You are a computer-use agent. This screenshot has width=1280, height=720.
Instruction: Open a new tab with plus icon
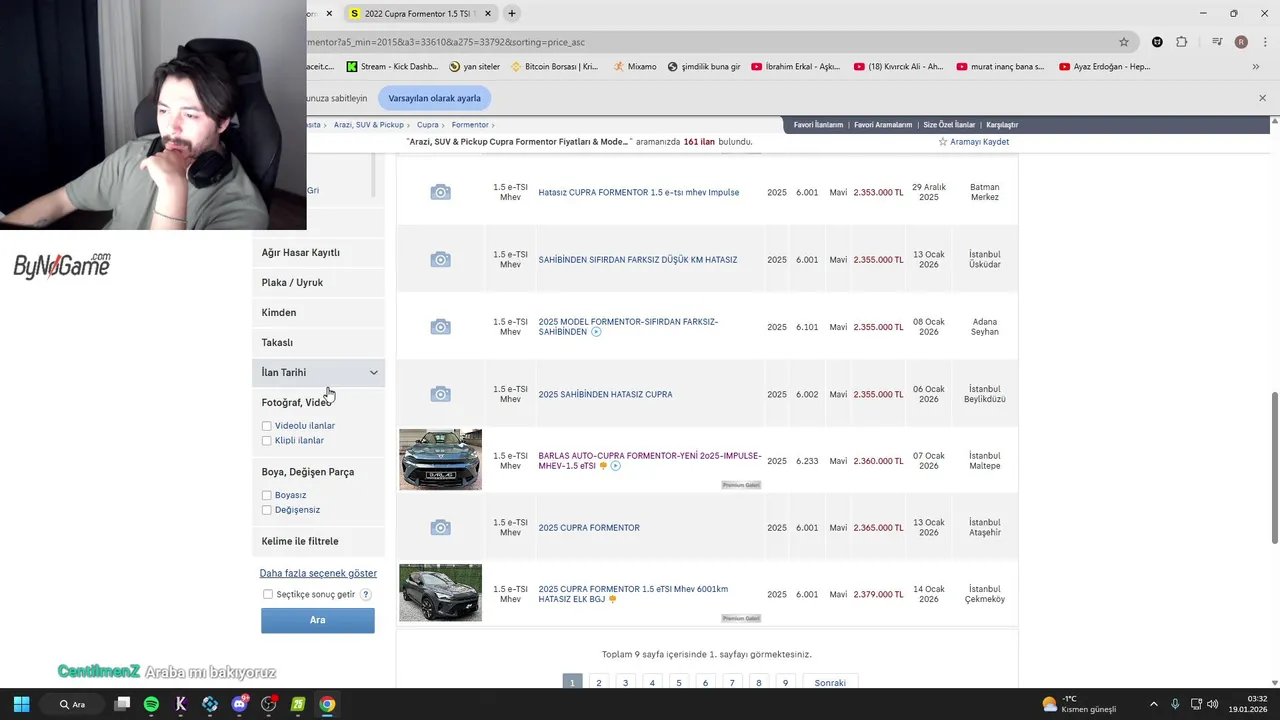pos(512,14)
